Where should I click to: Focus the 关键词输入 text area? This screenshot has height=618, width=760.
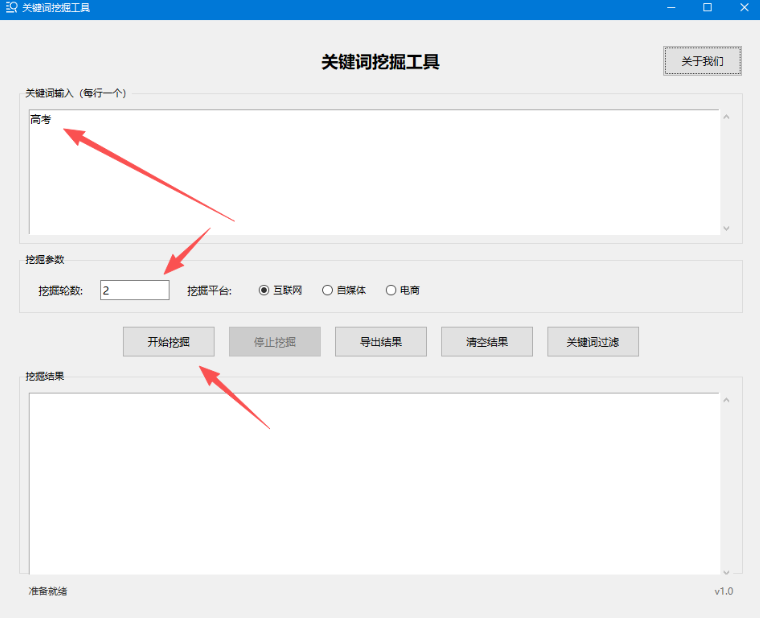(x=372, y=172)
